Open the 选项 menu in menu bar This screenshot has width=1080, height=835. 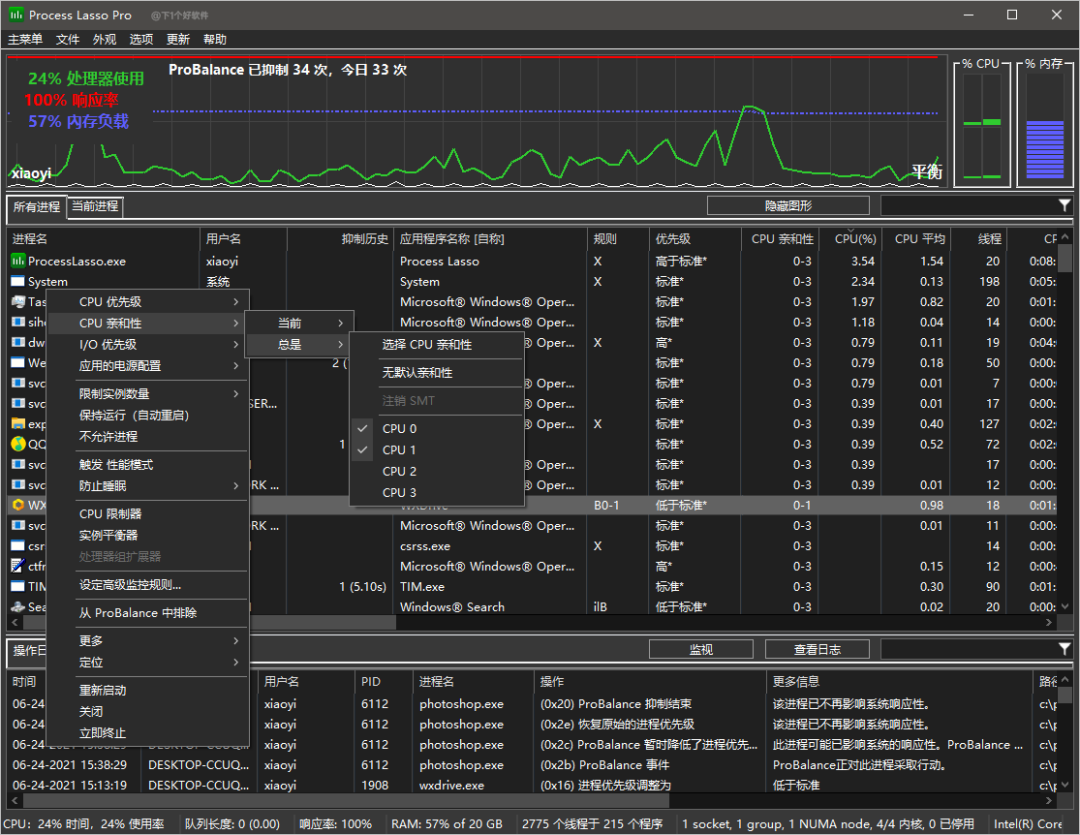(x=141, y=39)
